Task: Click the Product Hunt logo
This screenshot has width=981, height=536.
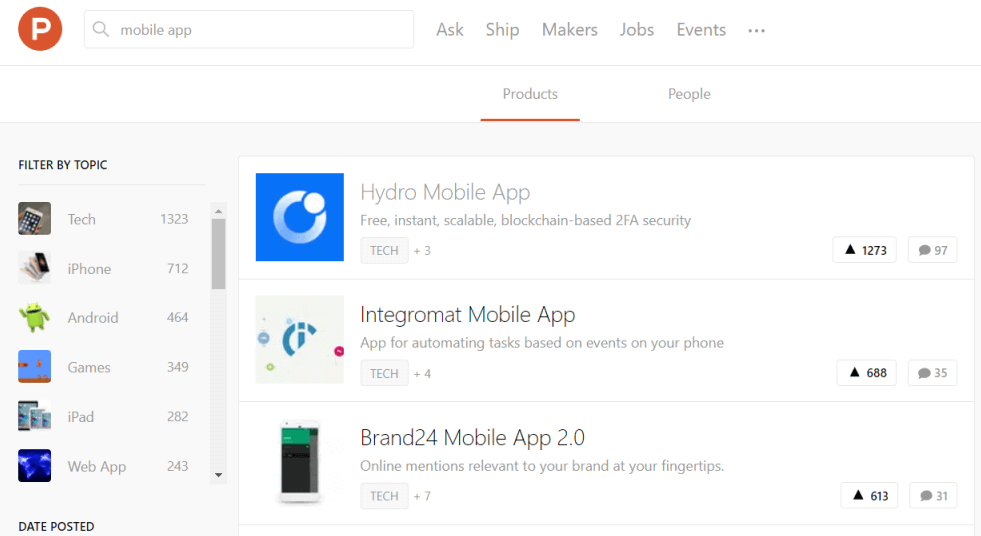Action: click(x=40, y=29)
